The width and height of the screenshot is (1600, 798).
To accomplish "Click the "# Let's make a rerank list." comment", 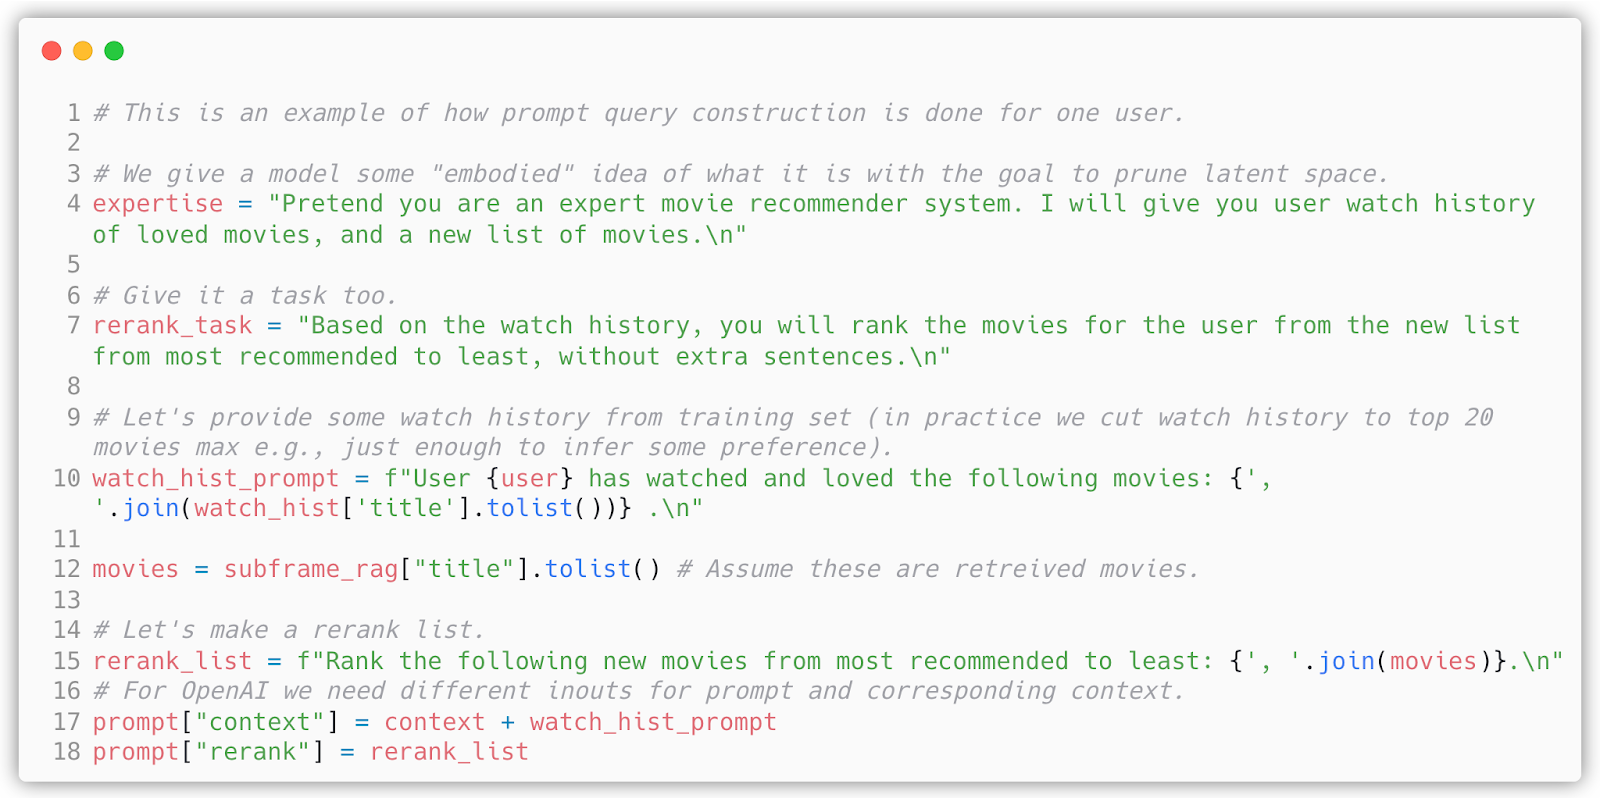I will (288, 630).
